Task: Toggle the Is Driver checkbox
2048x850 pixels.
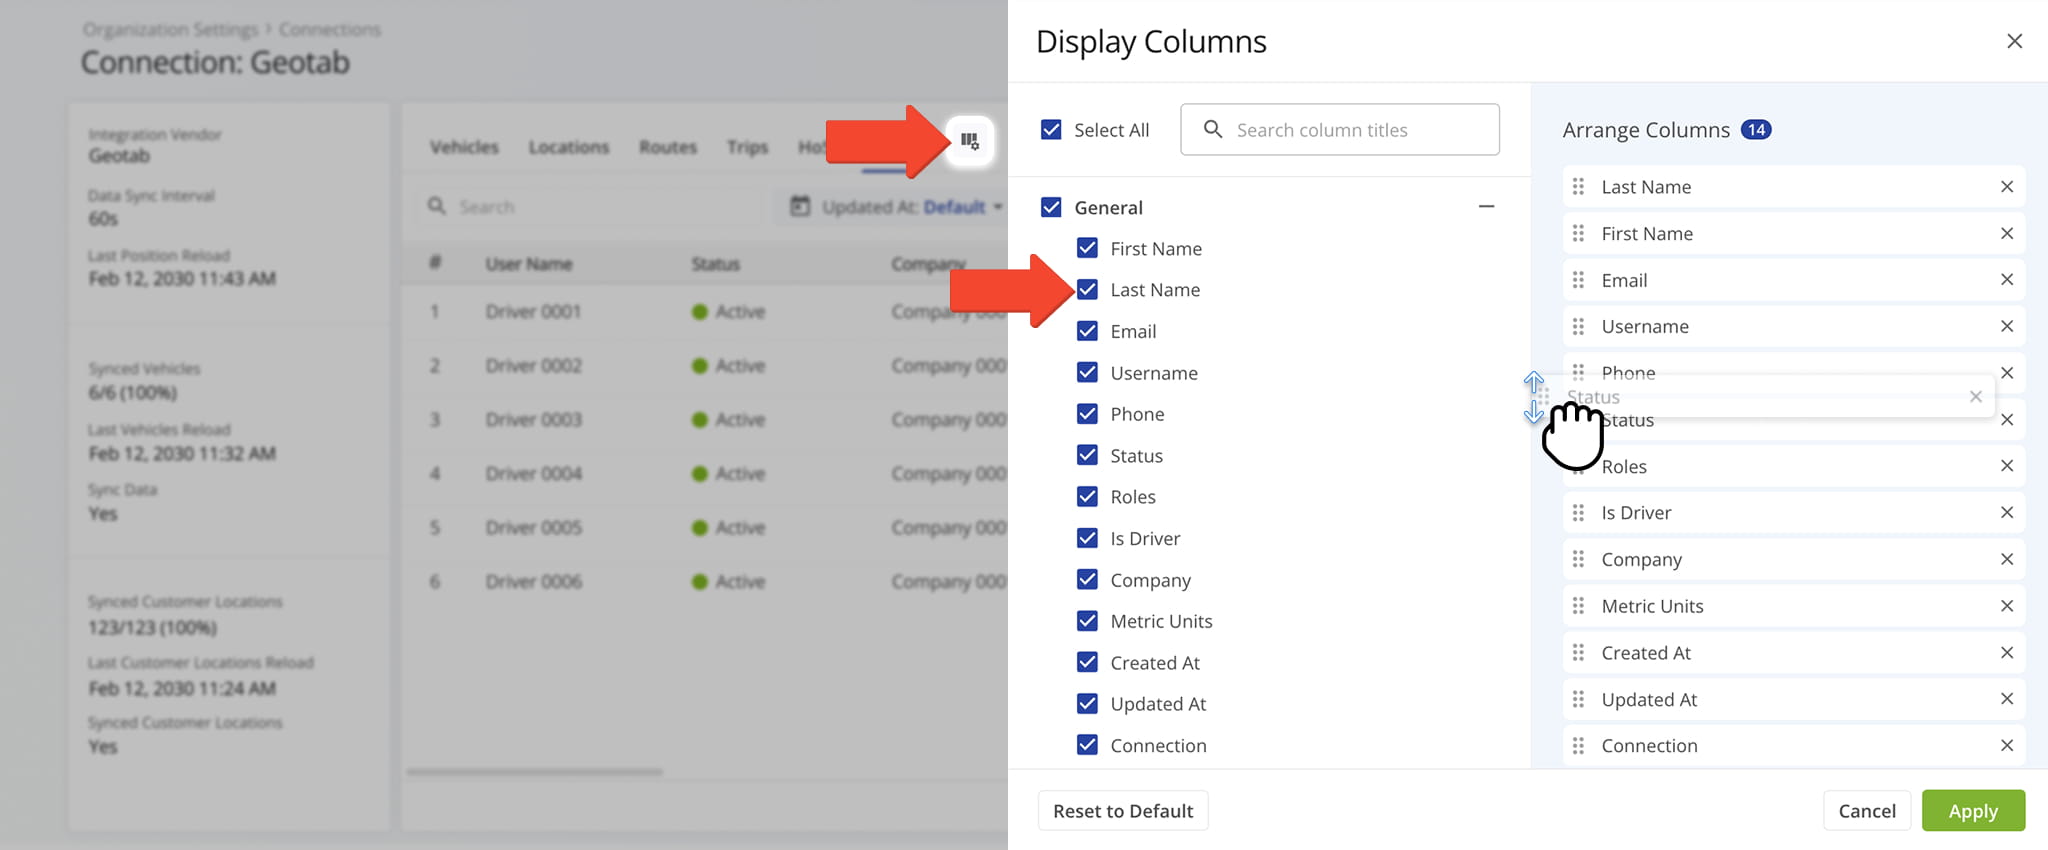Action: [1087, 538]
